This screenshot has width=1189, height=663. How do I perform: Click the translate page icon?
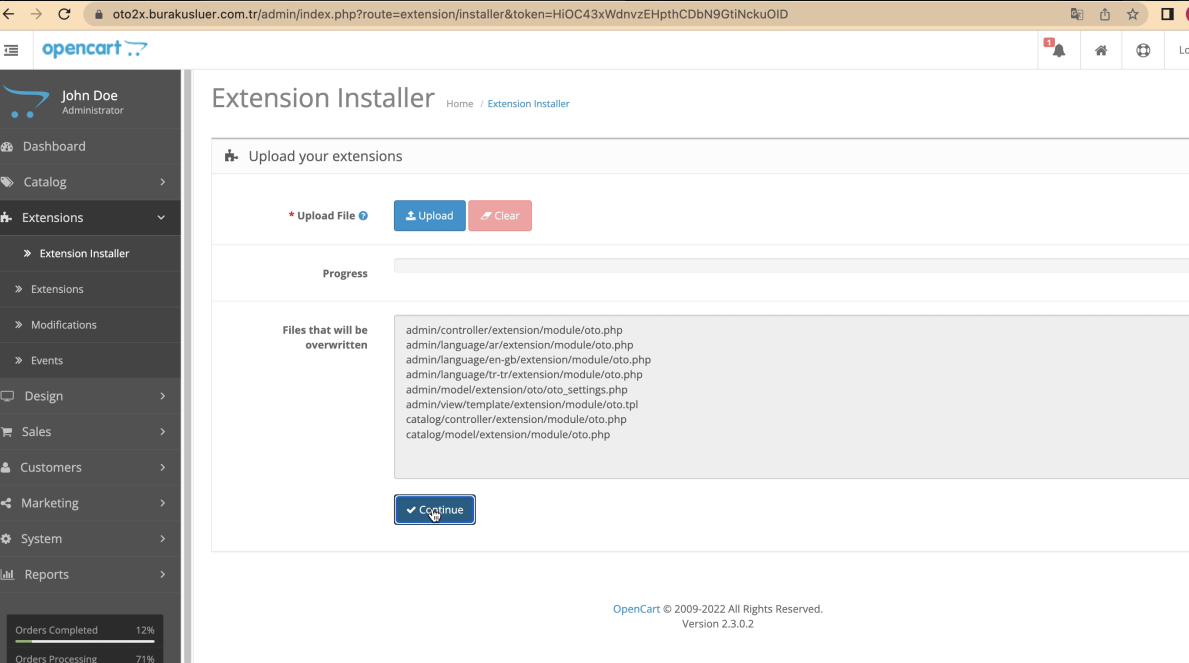(x=1077, y=14)
